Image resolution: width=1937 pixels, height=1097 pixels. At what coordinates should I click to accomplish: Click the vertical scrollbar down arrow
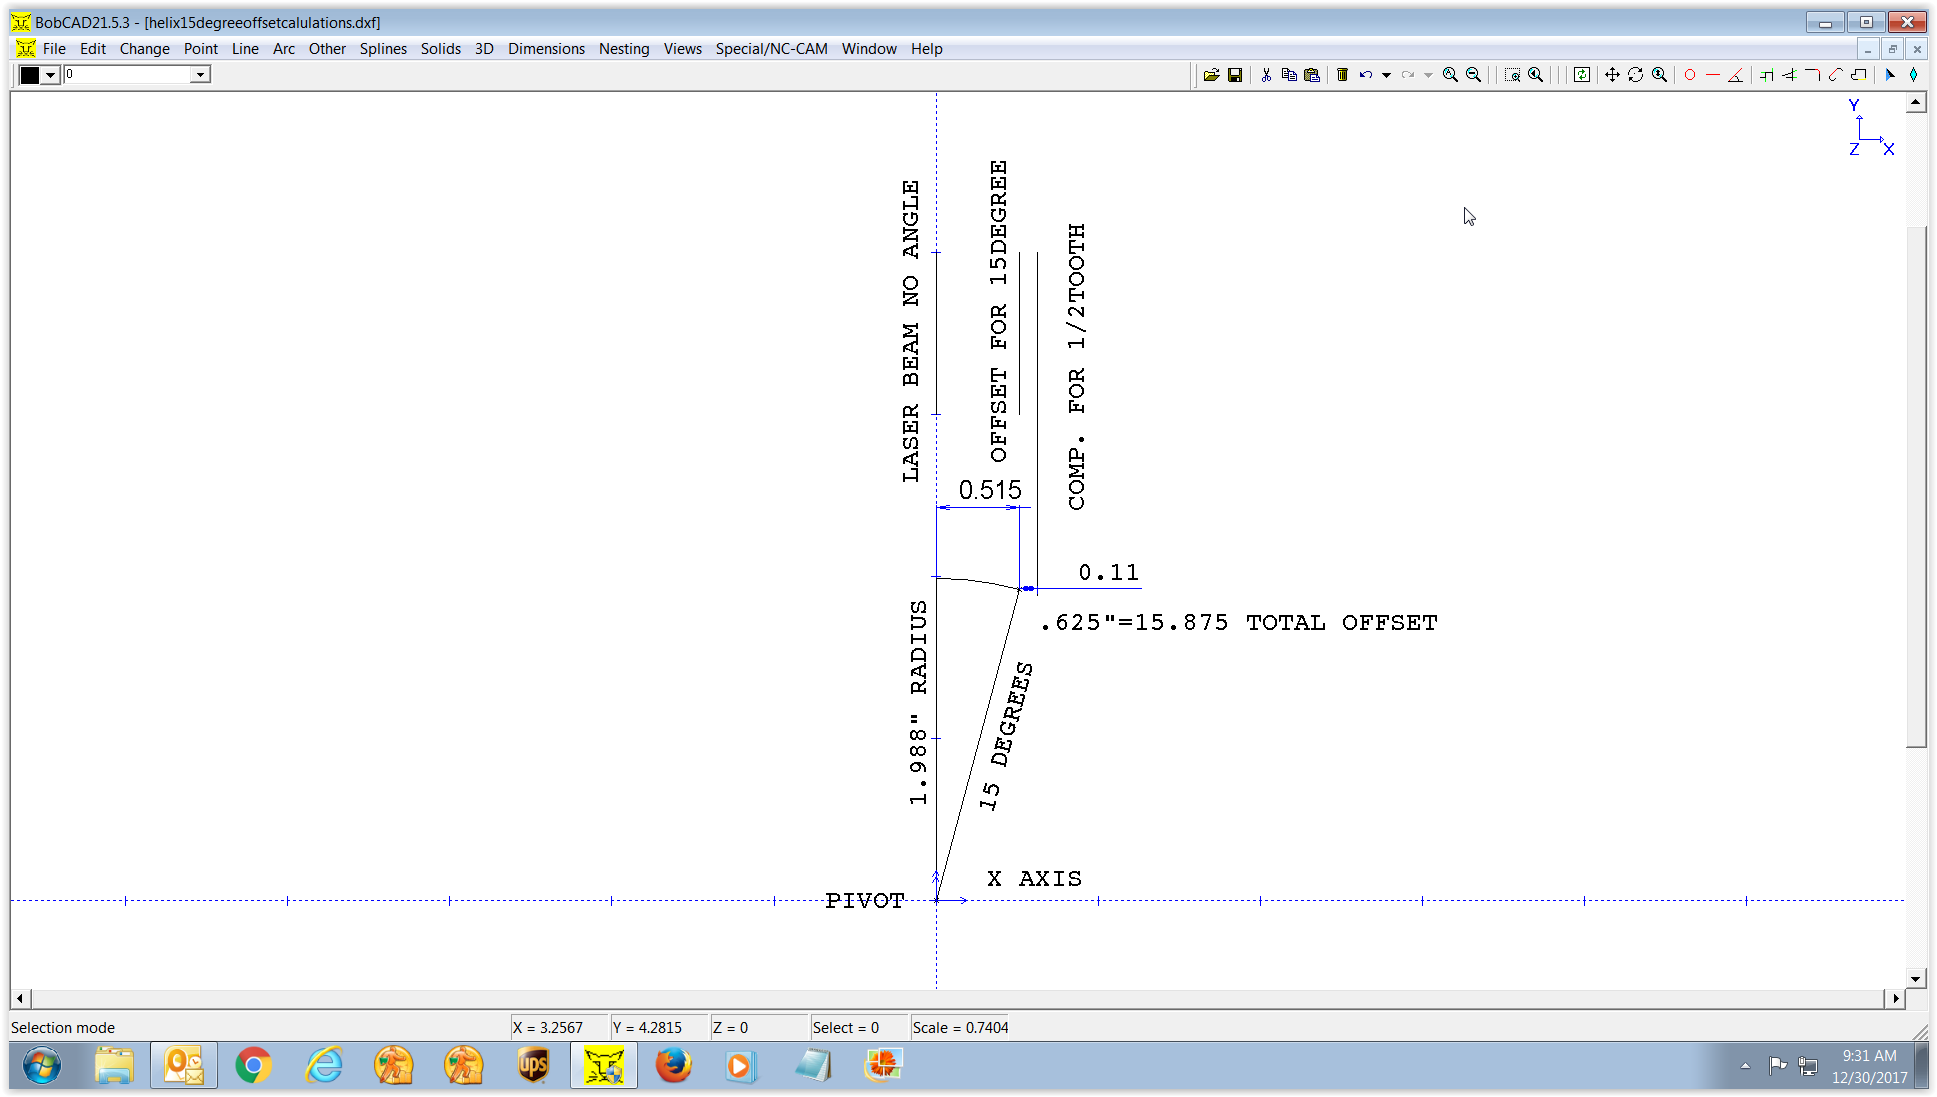click(1915, 979)
